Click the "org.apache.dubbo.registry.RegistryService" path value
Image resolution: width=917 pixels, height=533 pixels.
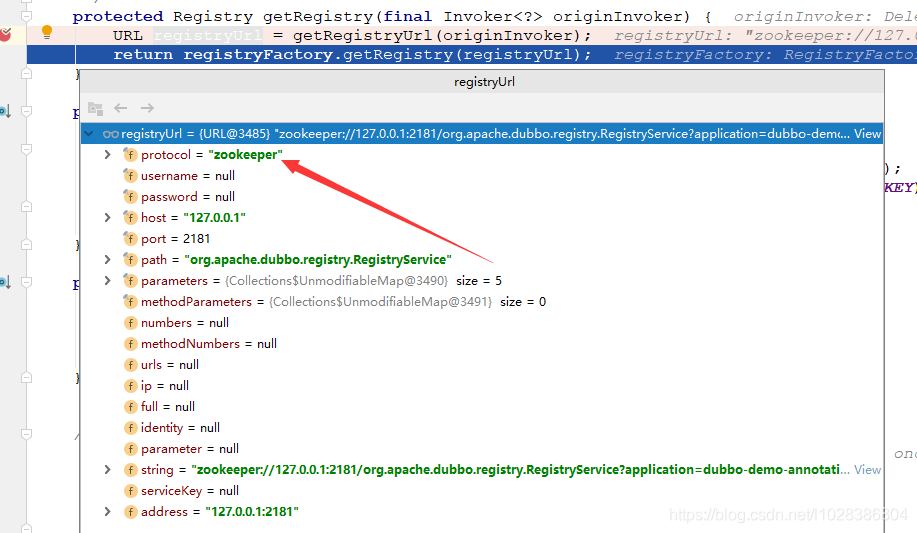pos(318,260)
